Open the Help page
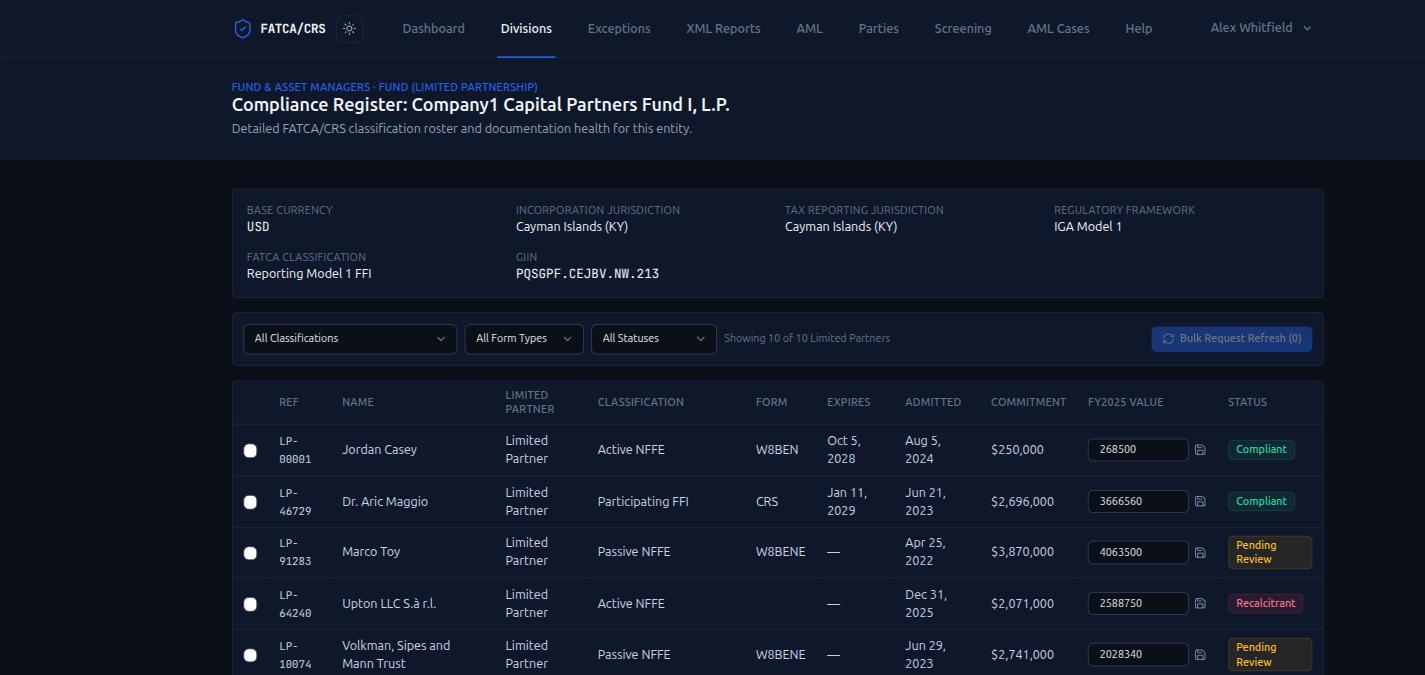1425x675 pixels. [1138, 29]
